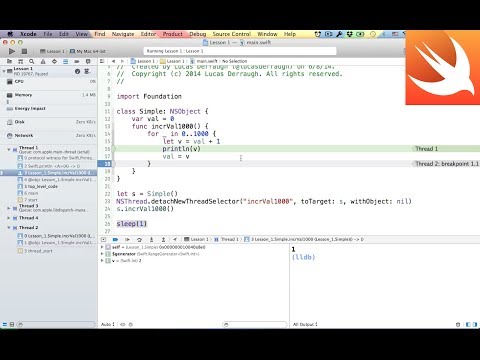This screenshot has height=360, width=480.
Task: Click the Step into debug button
Action: [x=151, y=239]
